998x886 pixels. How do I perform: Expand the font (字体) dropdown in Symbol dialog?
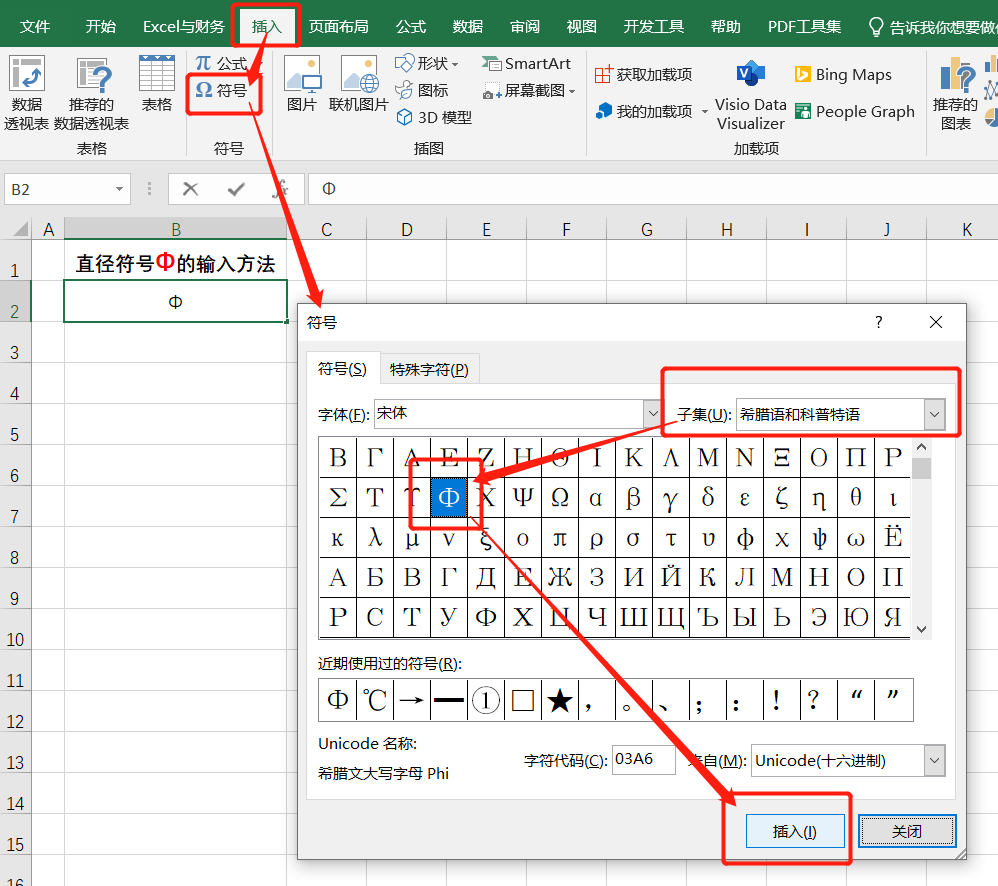pyautogui.click(x=652, y=414)
